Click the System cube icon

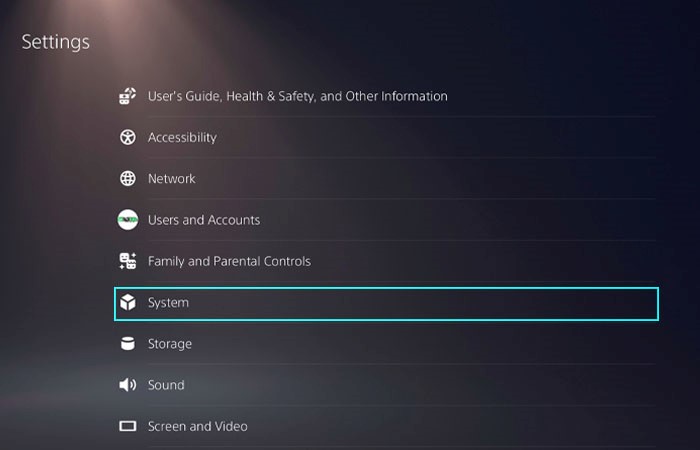128,302
